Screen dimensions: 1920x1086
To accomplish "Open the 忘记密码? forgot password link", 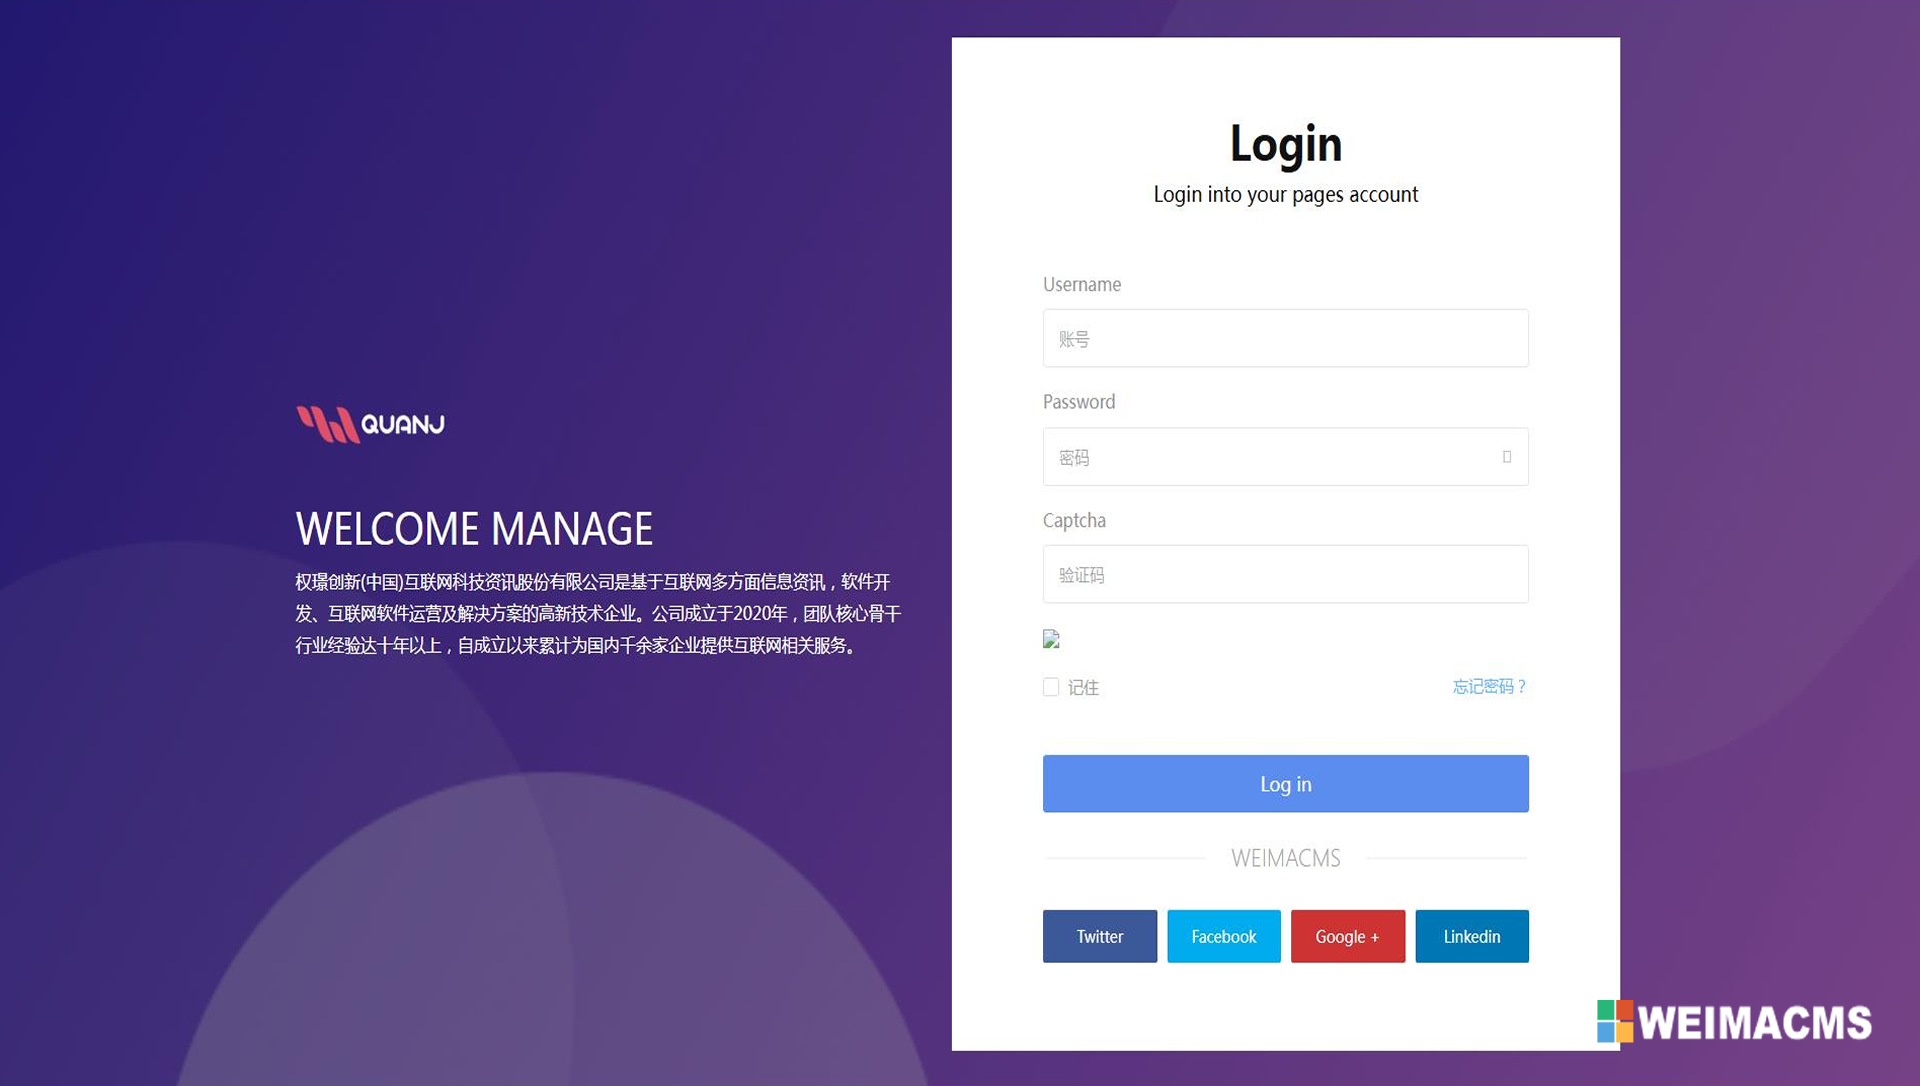I will [x=1489, y=687].
